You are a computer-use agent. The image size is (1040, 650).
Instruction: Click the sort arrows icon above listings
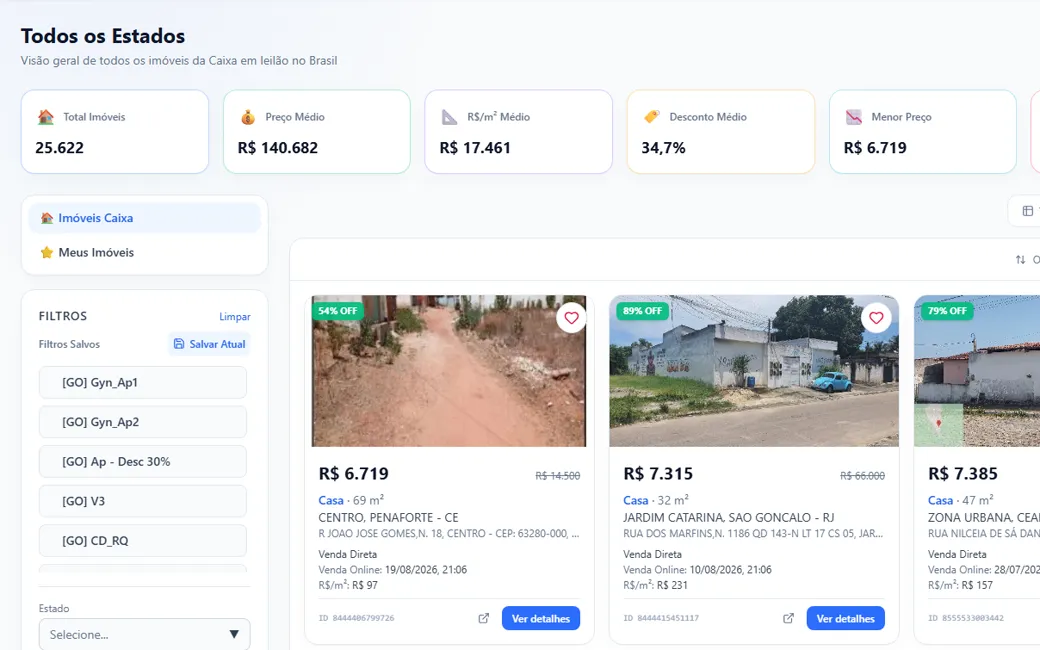[1020, 259]
